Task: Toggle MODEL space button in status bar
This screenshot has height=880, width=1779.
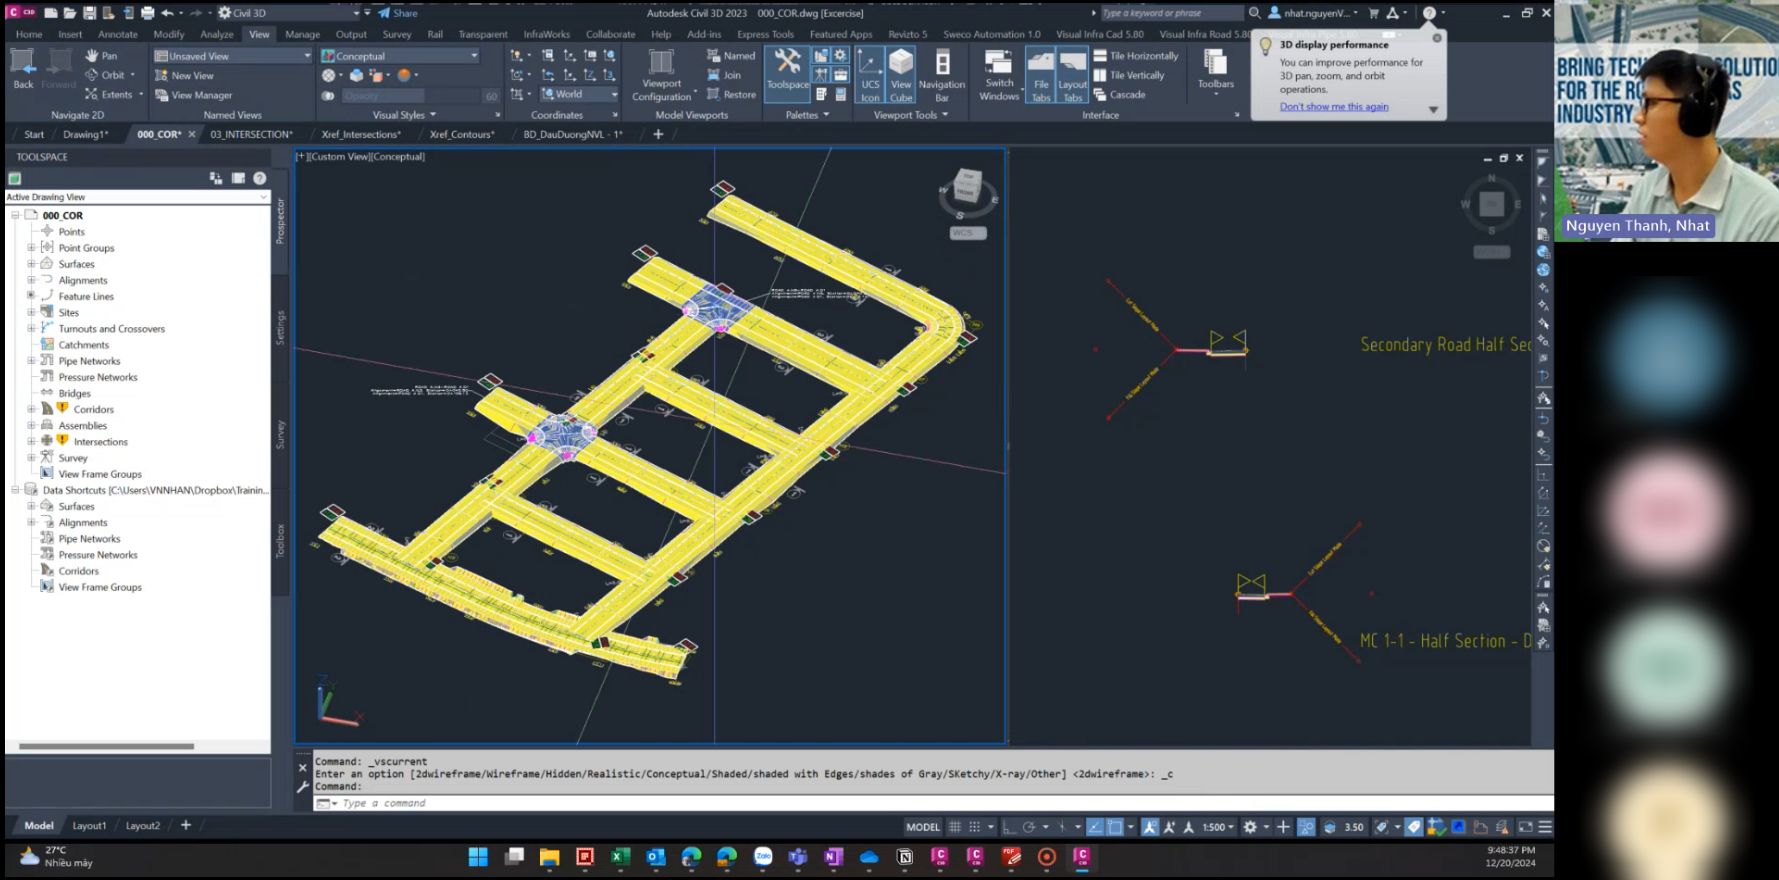Action: click(922, 827)
